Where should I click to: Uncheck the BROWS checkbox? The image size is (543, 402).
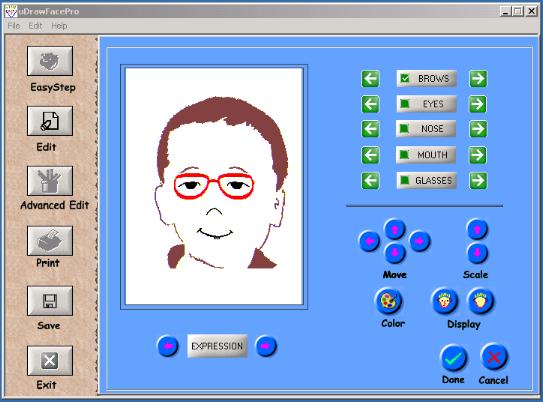click(404, 78)
